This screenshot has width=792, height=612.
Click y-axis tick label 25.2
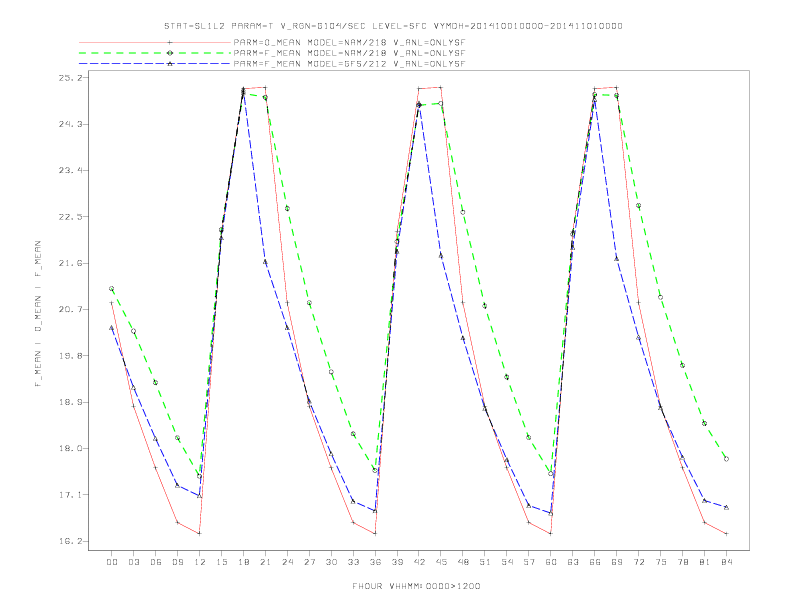coord(70,78)
